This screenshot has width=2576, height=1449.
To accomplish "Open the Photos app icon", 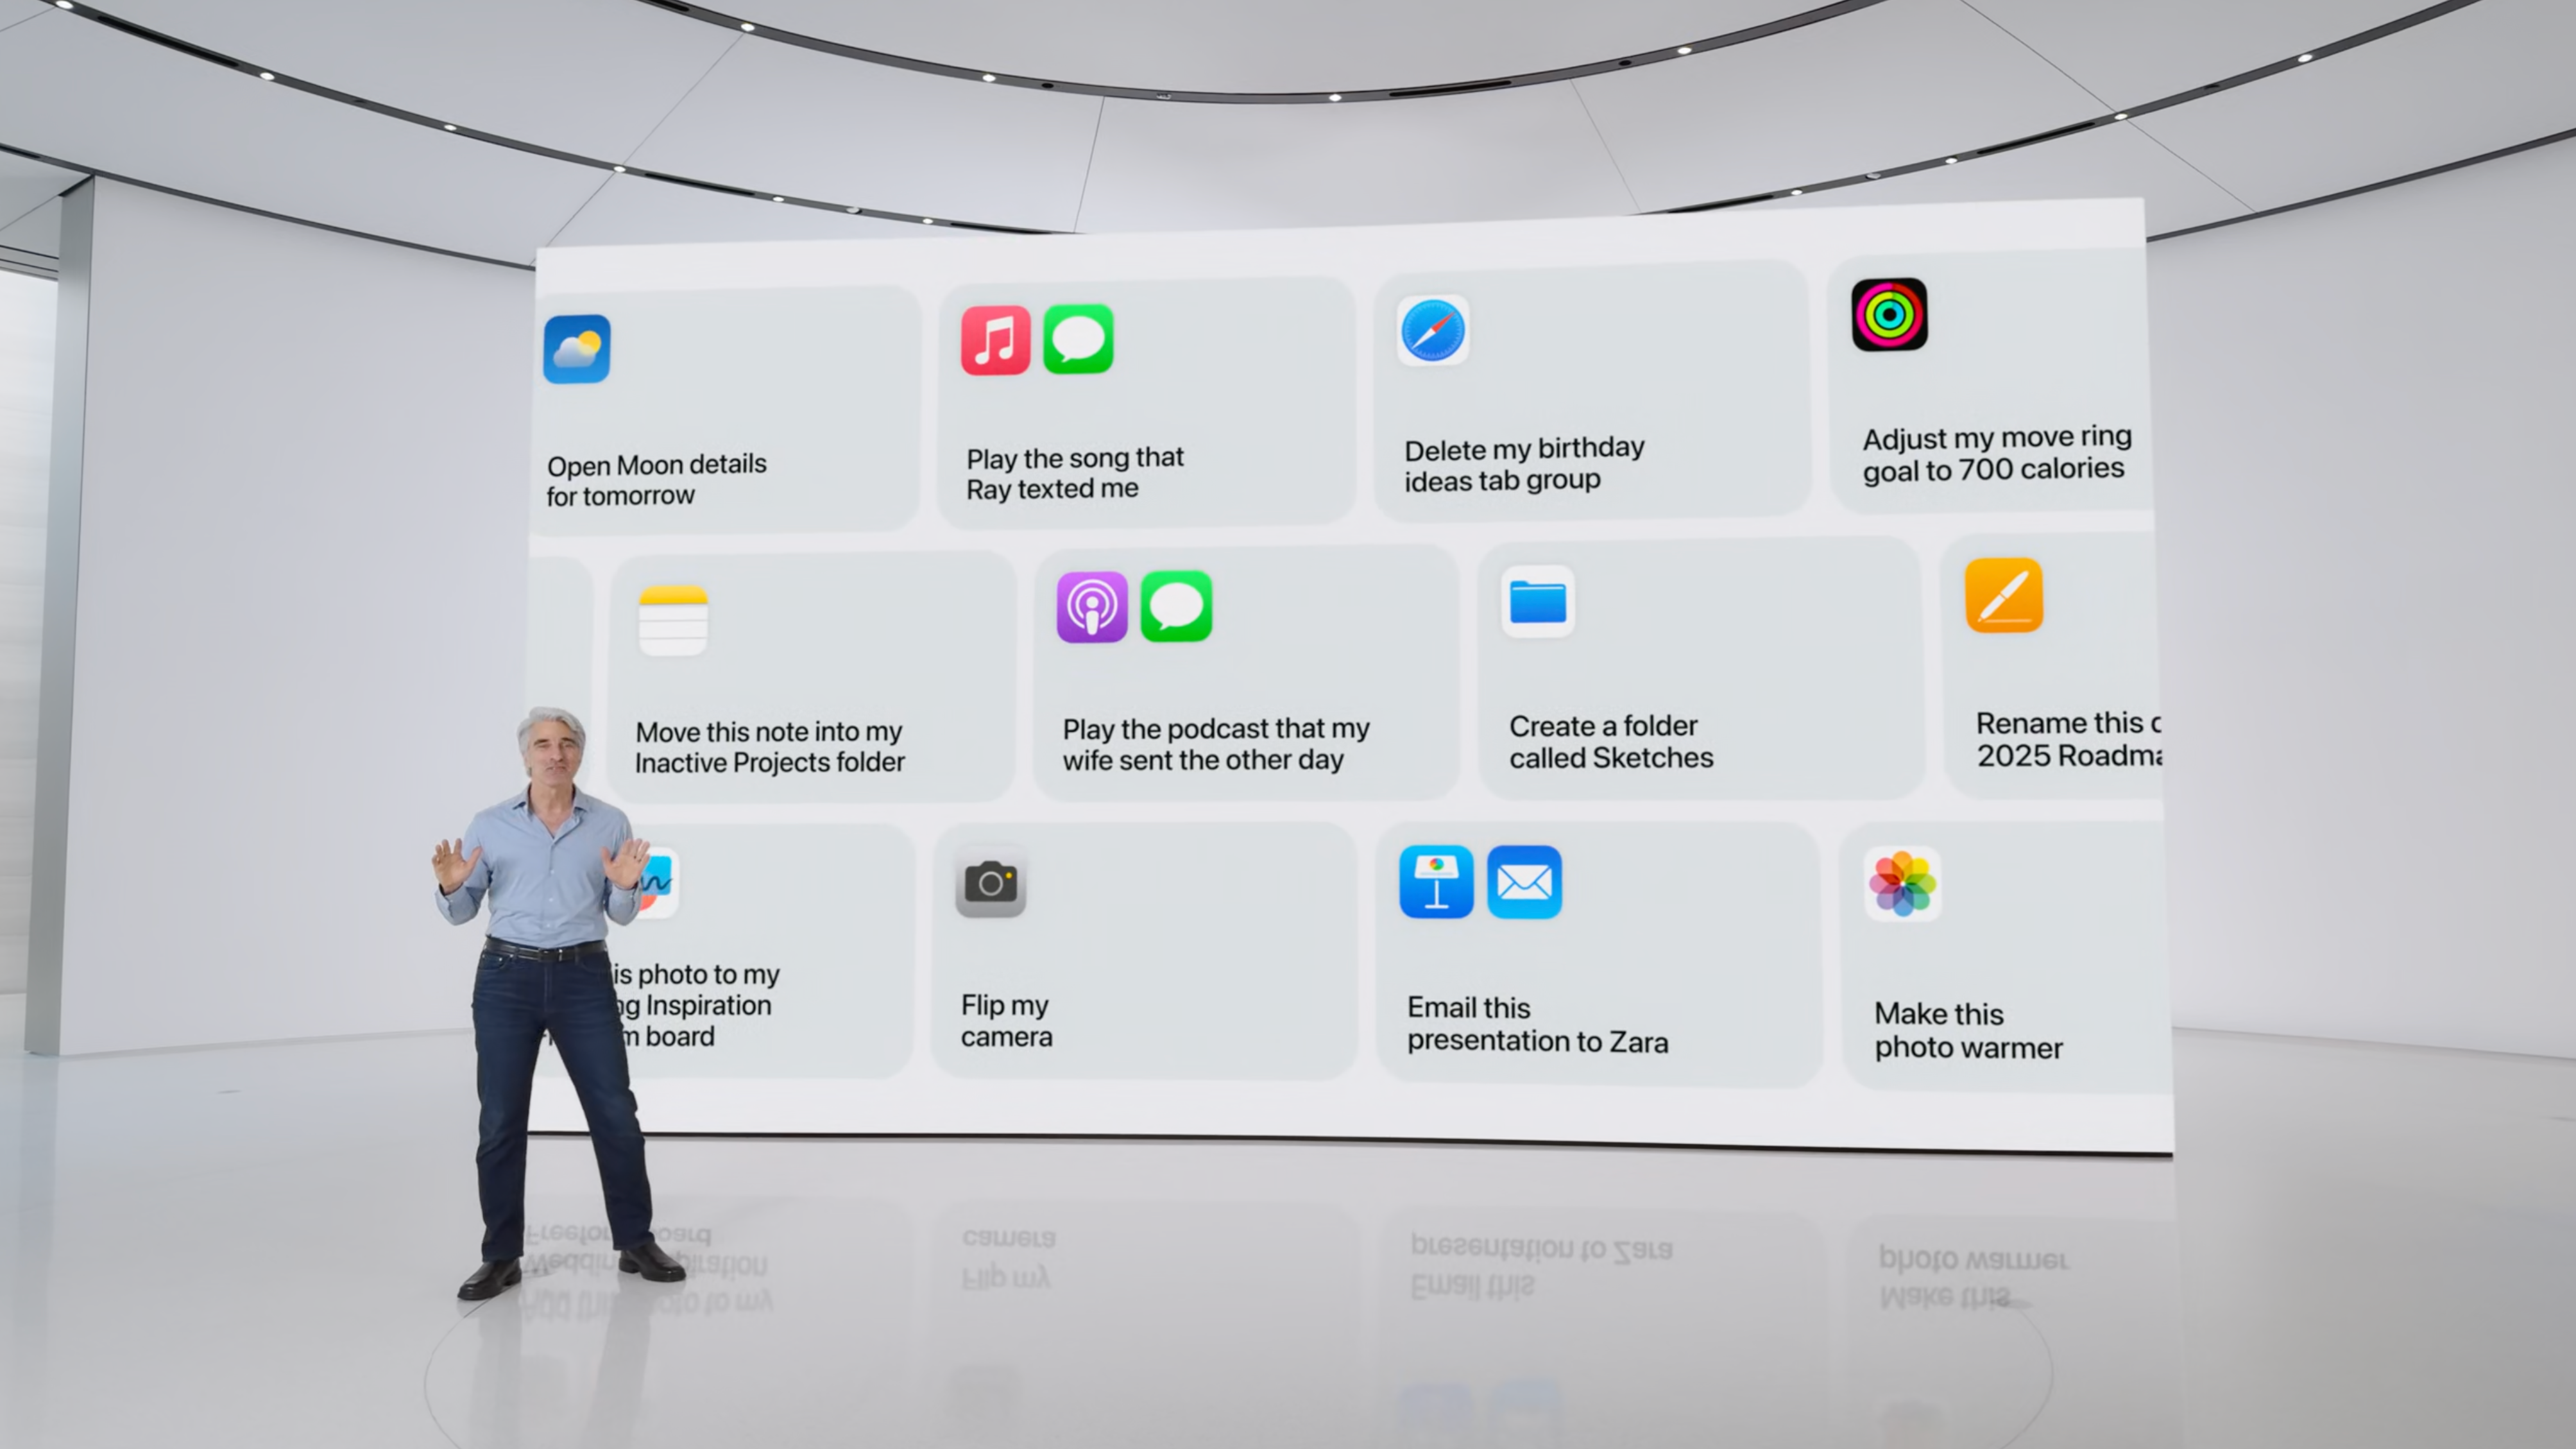I will [1902, 883].
